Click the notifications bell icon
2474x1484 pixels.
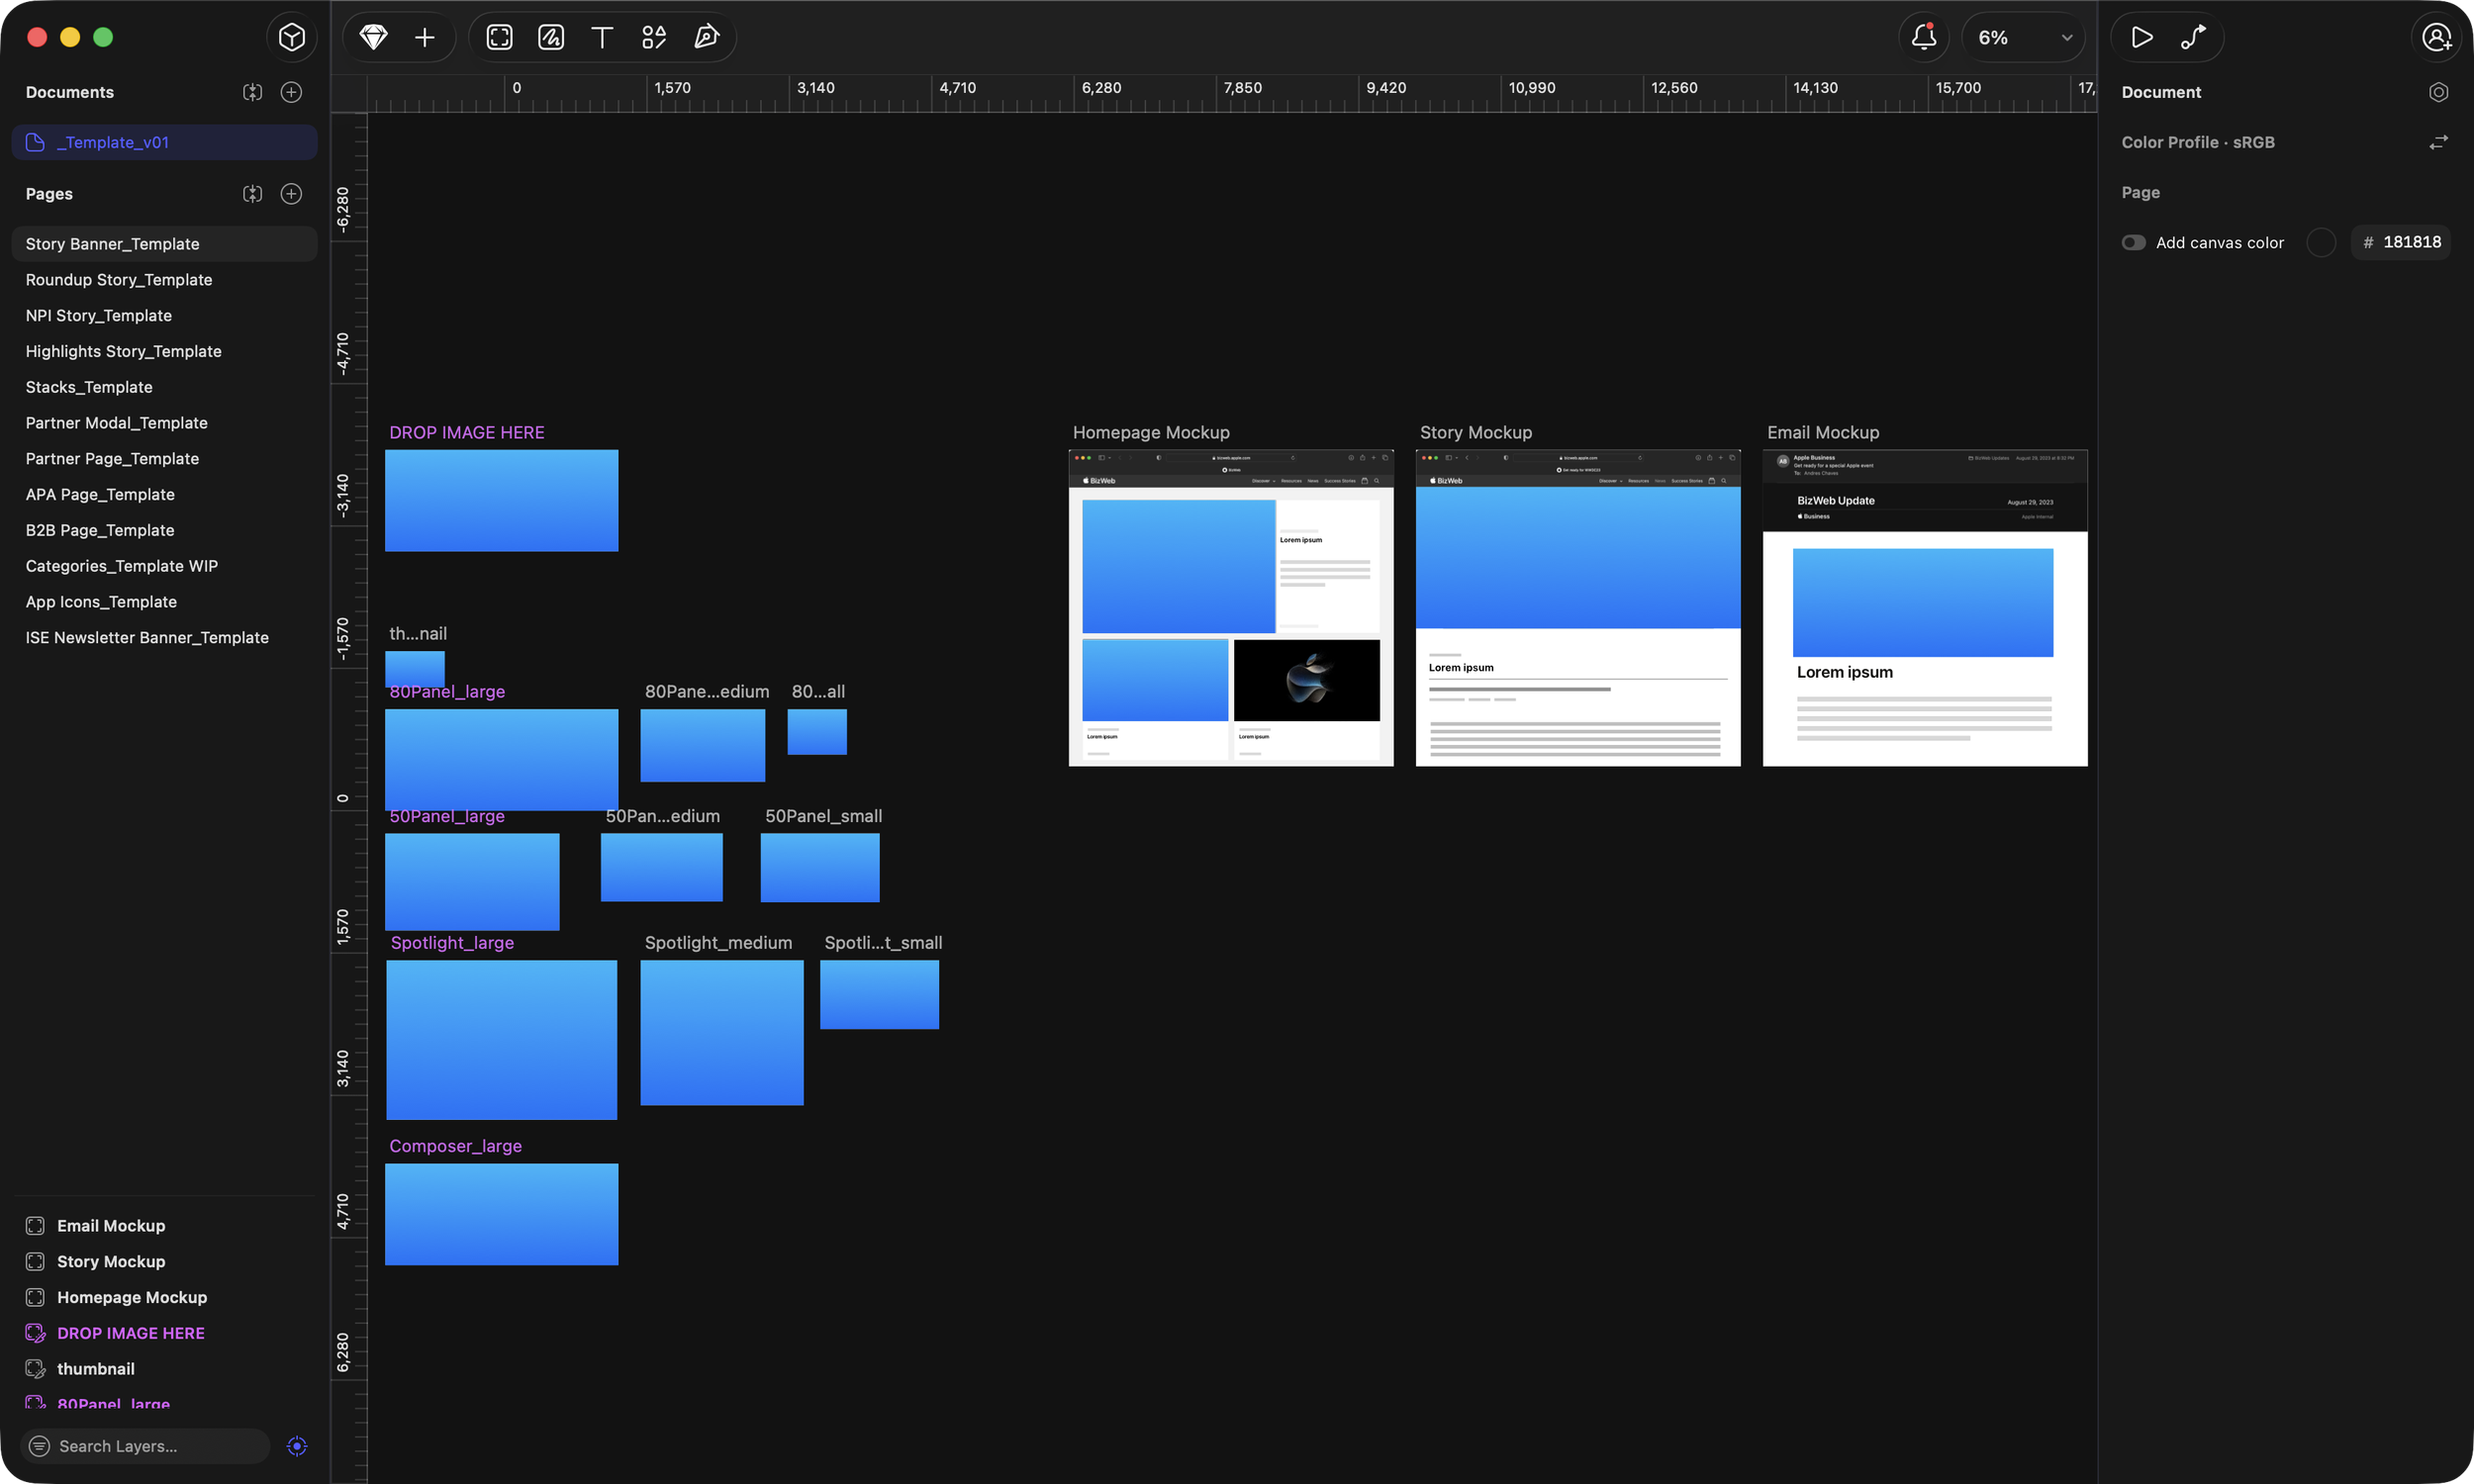coord(1923,37)
